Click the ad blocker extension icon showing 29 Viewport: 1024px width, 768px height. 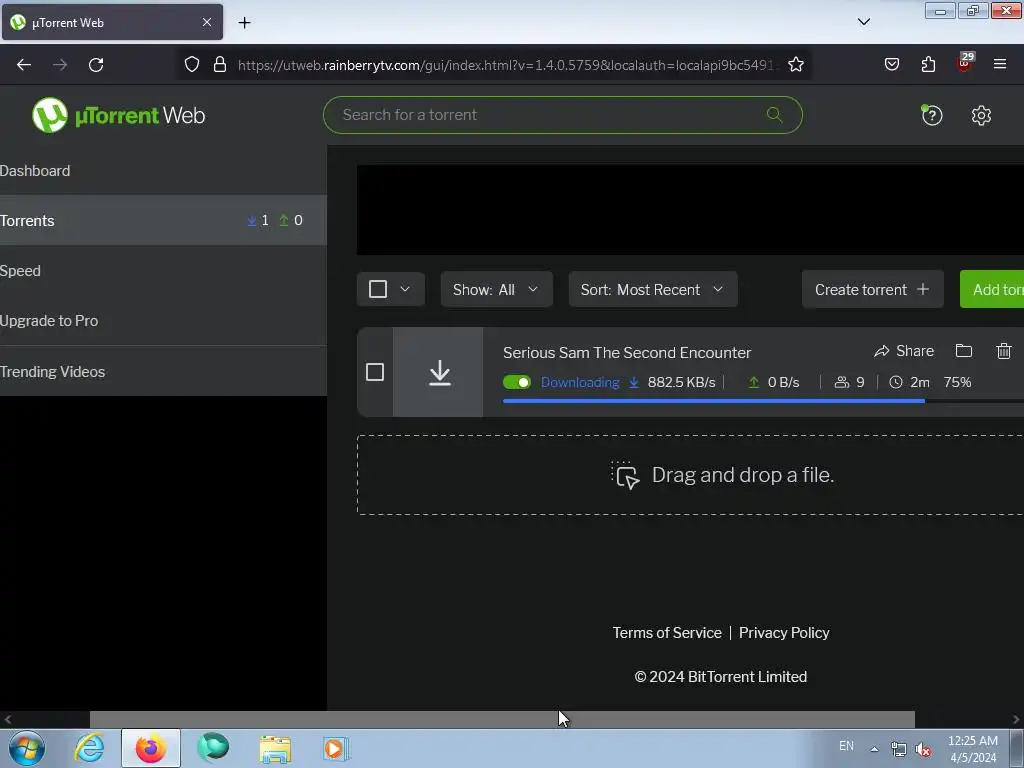tap(965, 62)
